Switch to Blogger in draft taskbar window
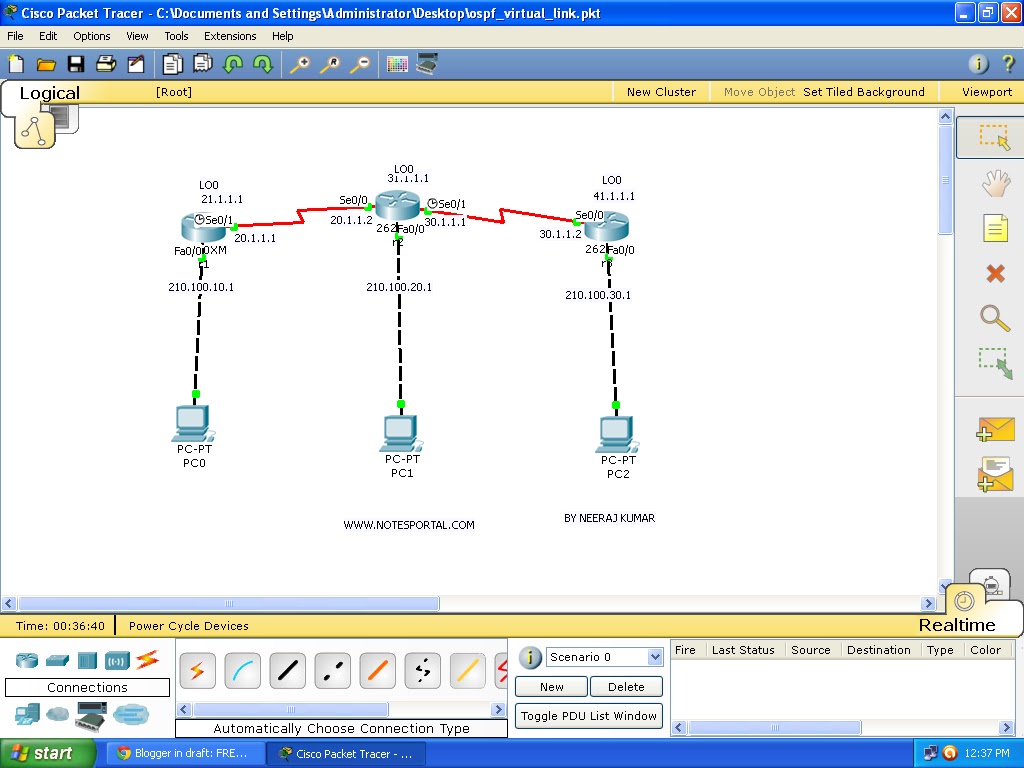This screenshot has height=768, width=1024. (184, 753)
